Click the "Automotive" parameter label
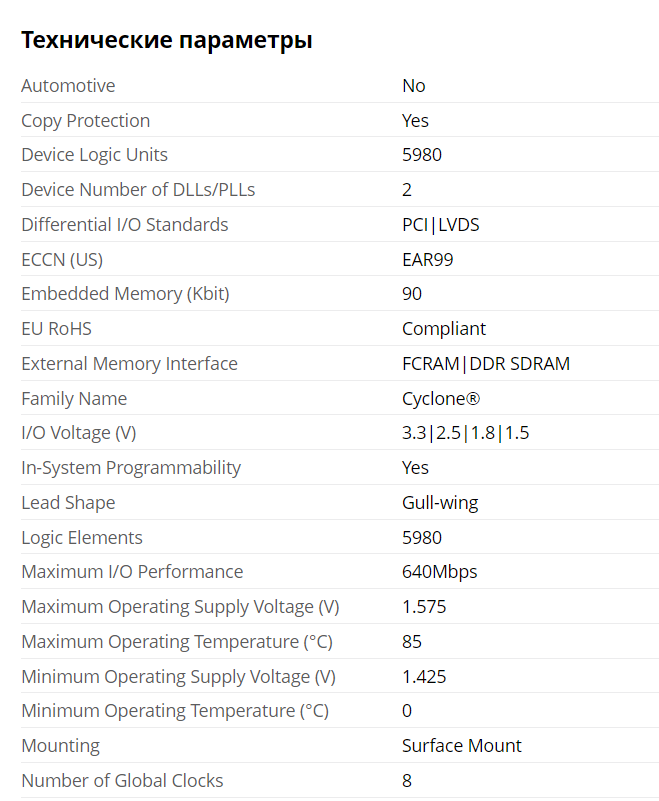 pos(68,86)
